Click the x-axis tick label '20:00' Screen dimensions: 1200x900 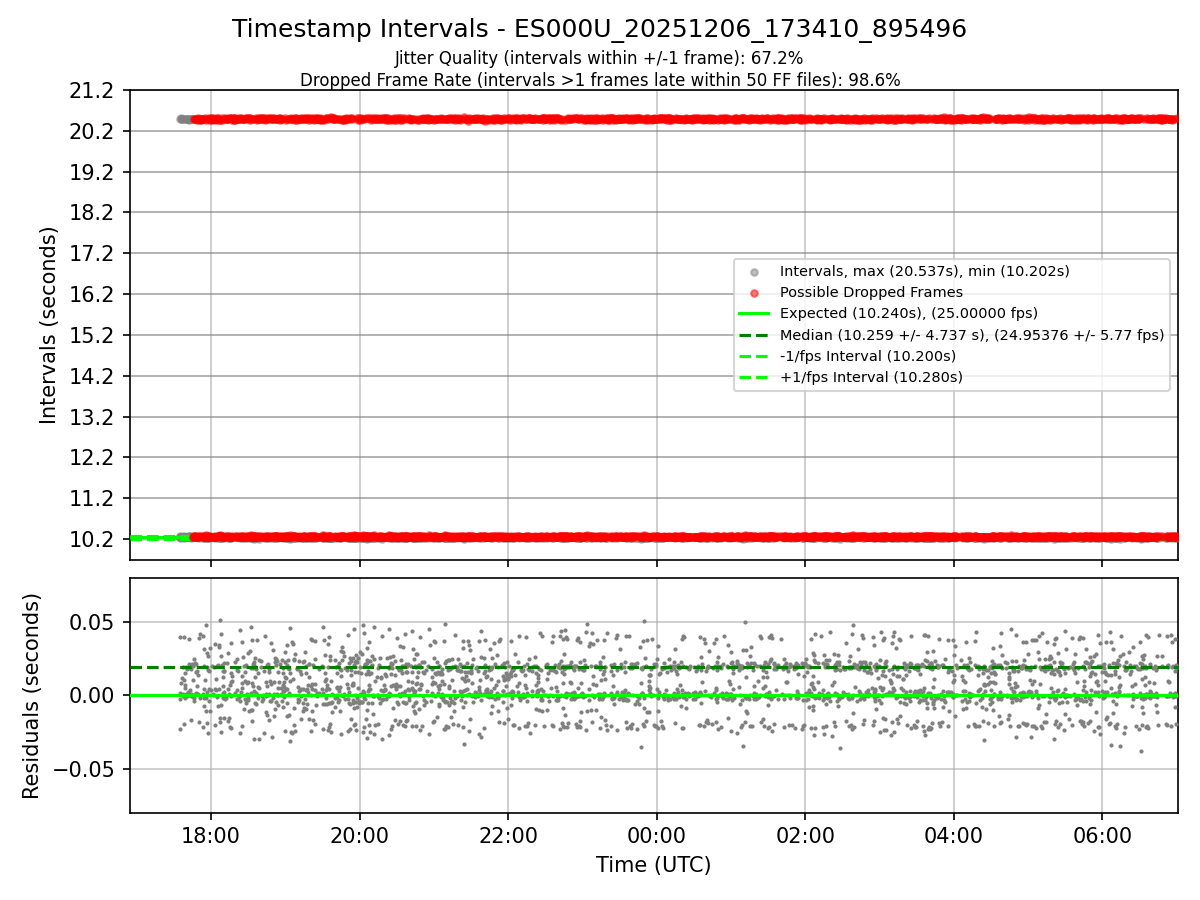[359, 835]
